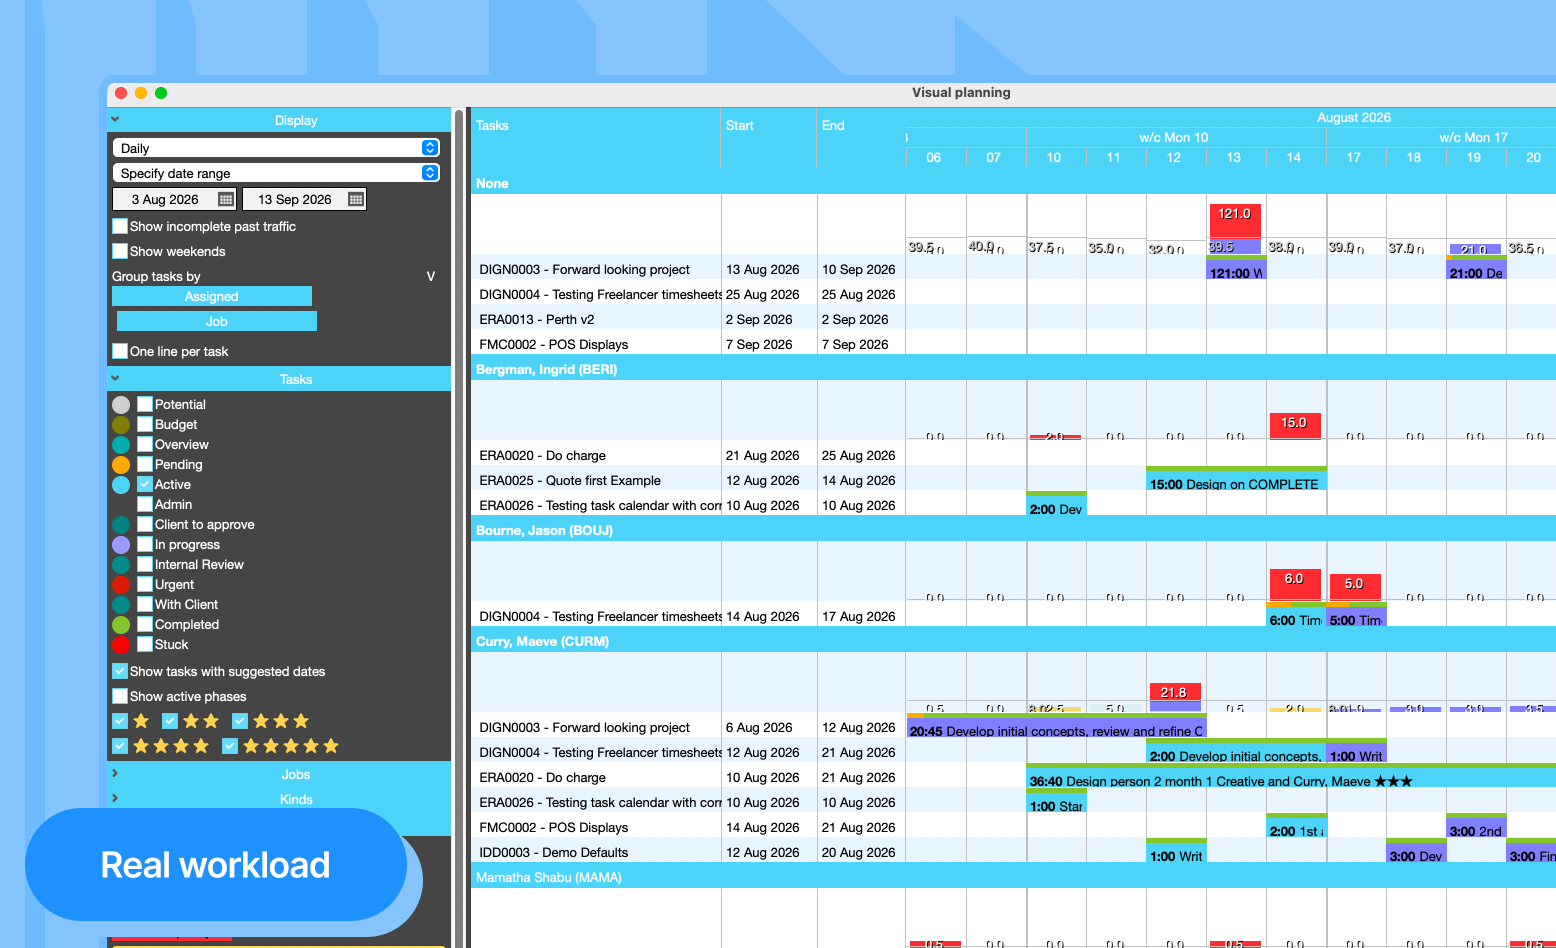Select the Assigned grouping button
The width and height of the screenshot is (1556, 948).
[x=212, y=296]
